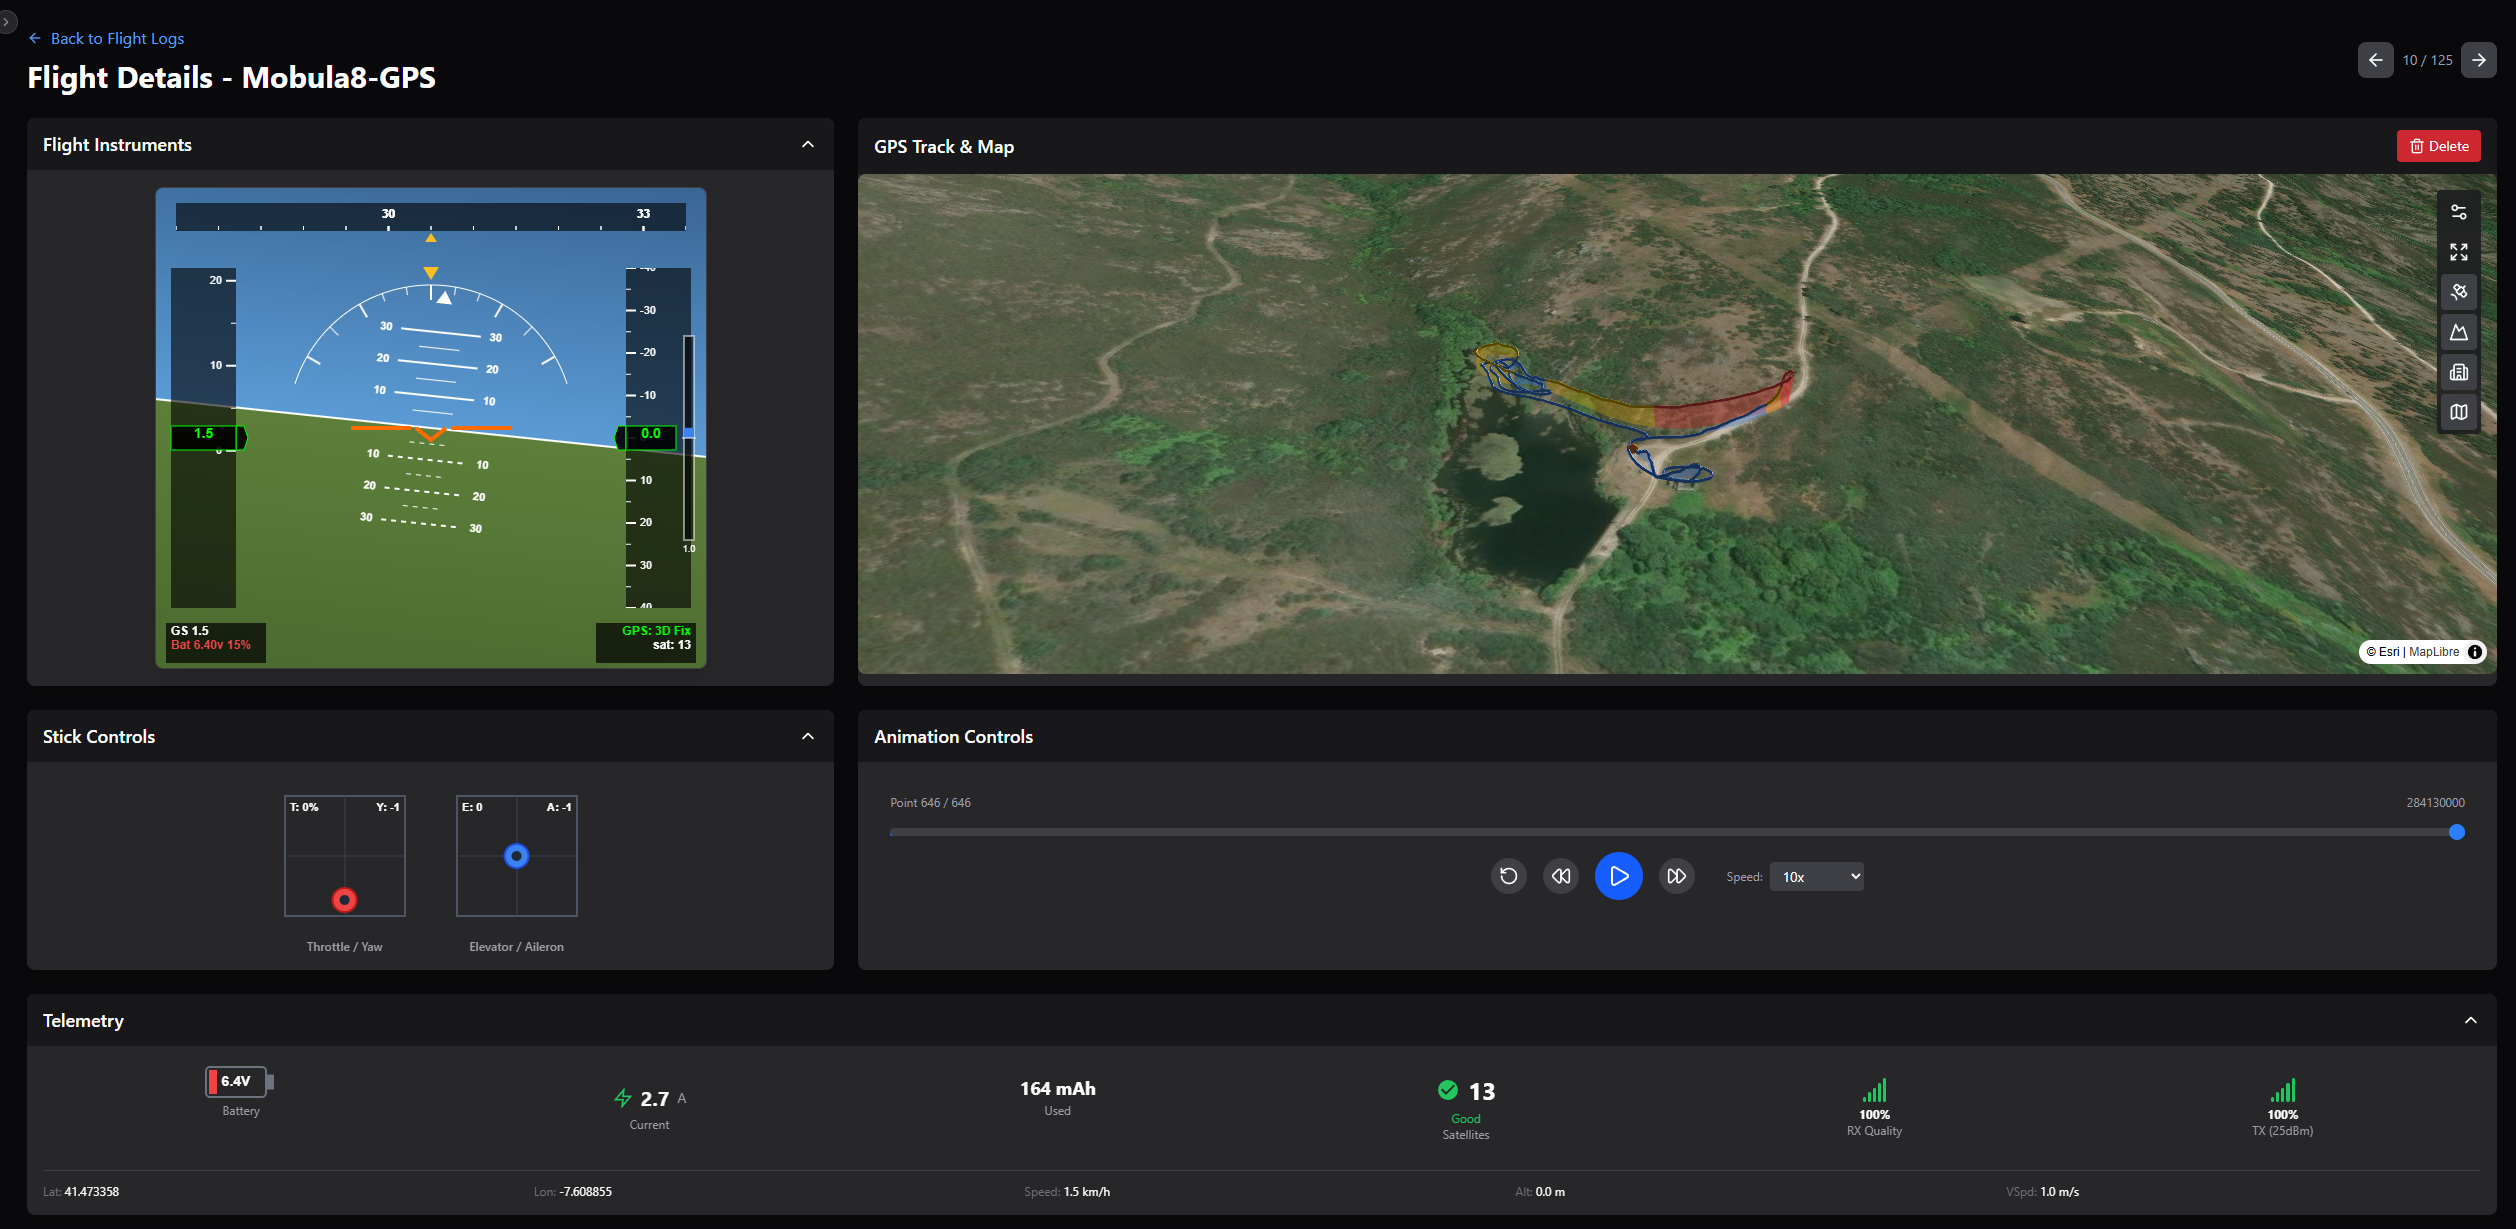
Task: Click the 'Elevator / Aileron' label
Action: click(x=516, y=947)
